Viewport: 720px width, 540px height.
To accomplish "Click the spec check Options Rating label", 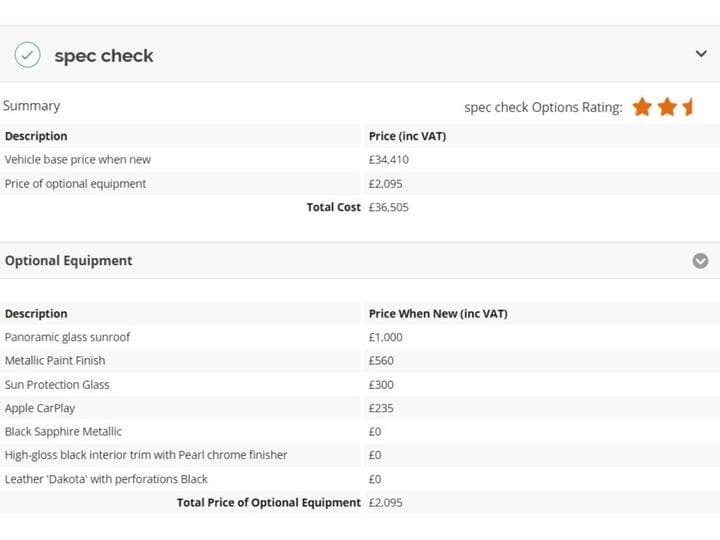I will coord(543,107).
